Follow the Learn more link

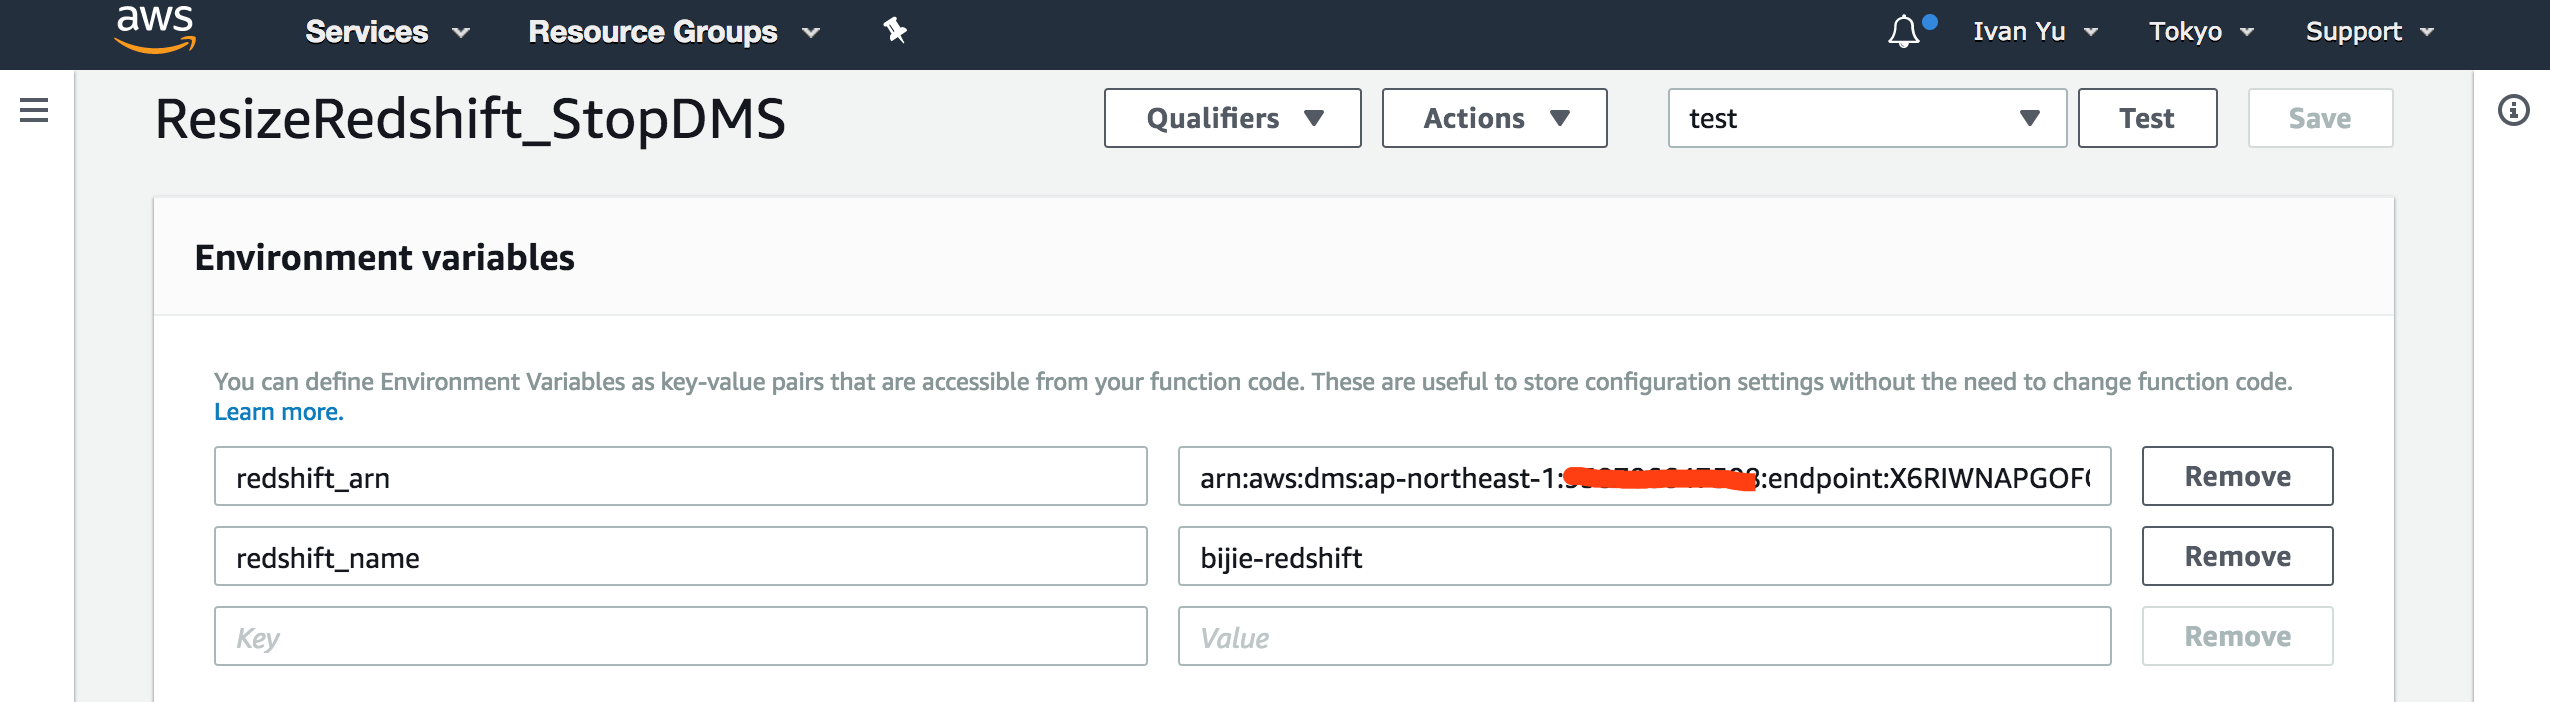click(279, 412)
